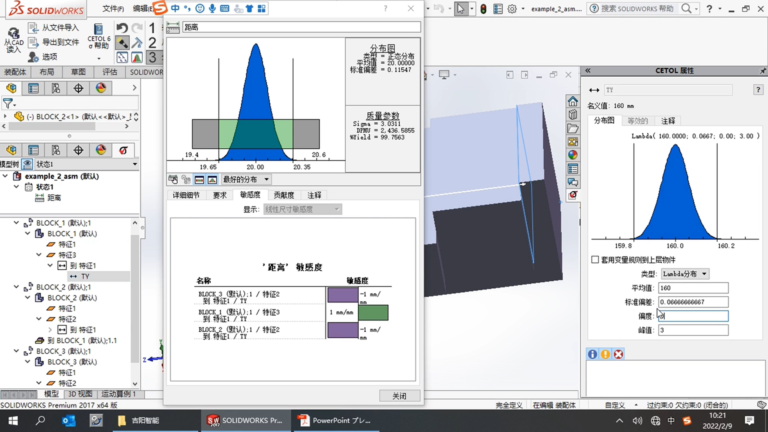Switch to the 详细细节 tab
The image size is (768, 432).
(x=186, y=195)
